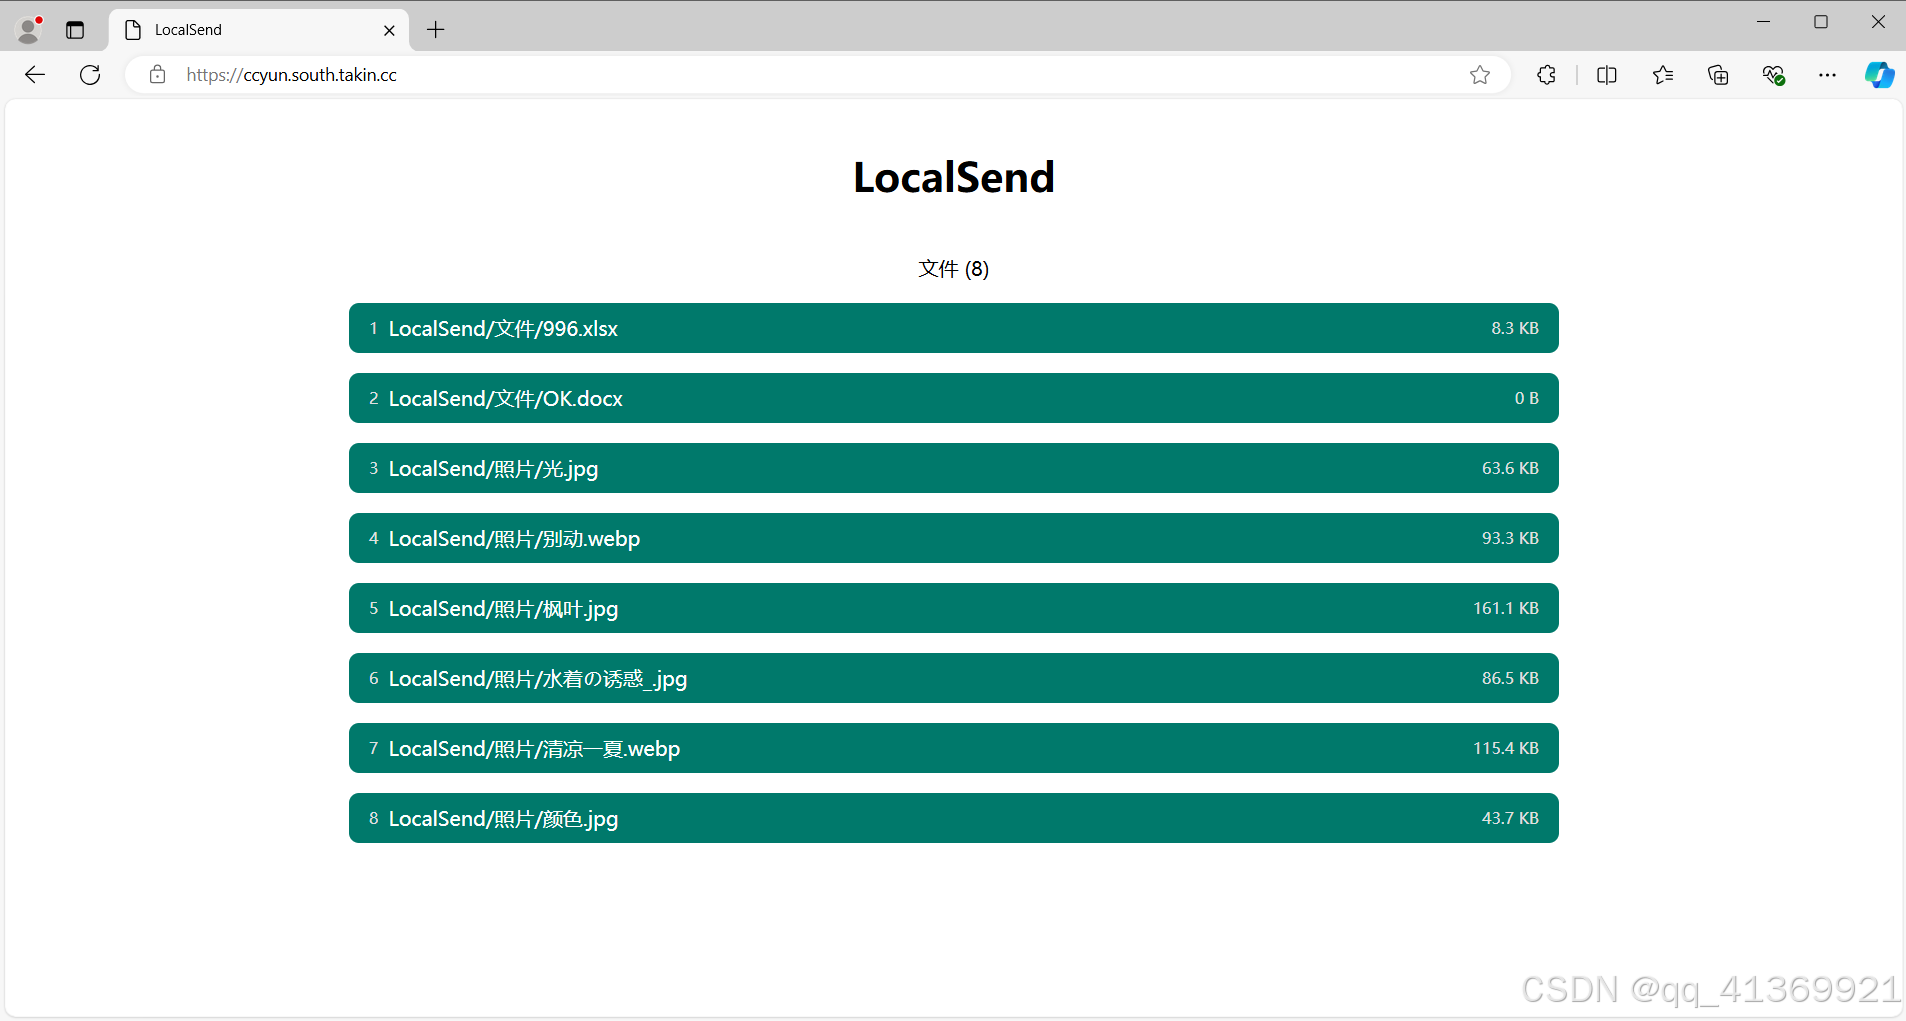
Task: Click the address bar URL field
Action: (x=817, y=75)
